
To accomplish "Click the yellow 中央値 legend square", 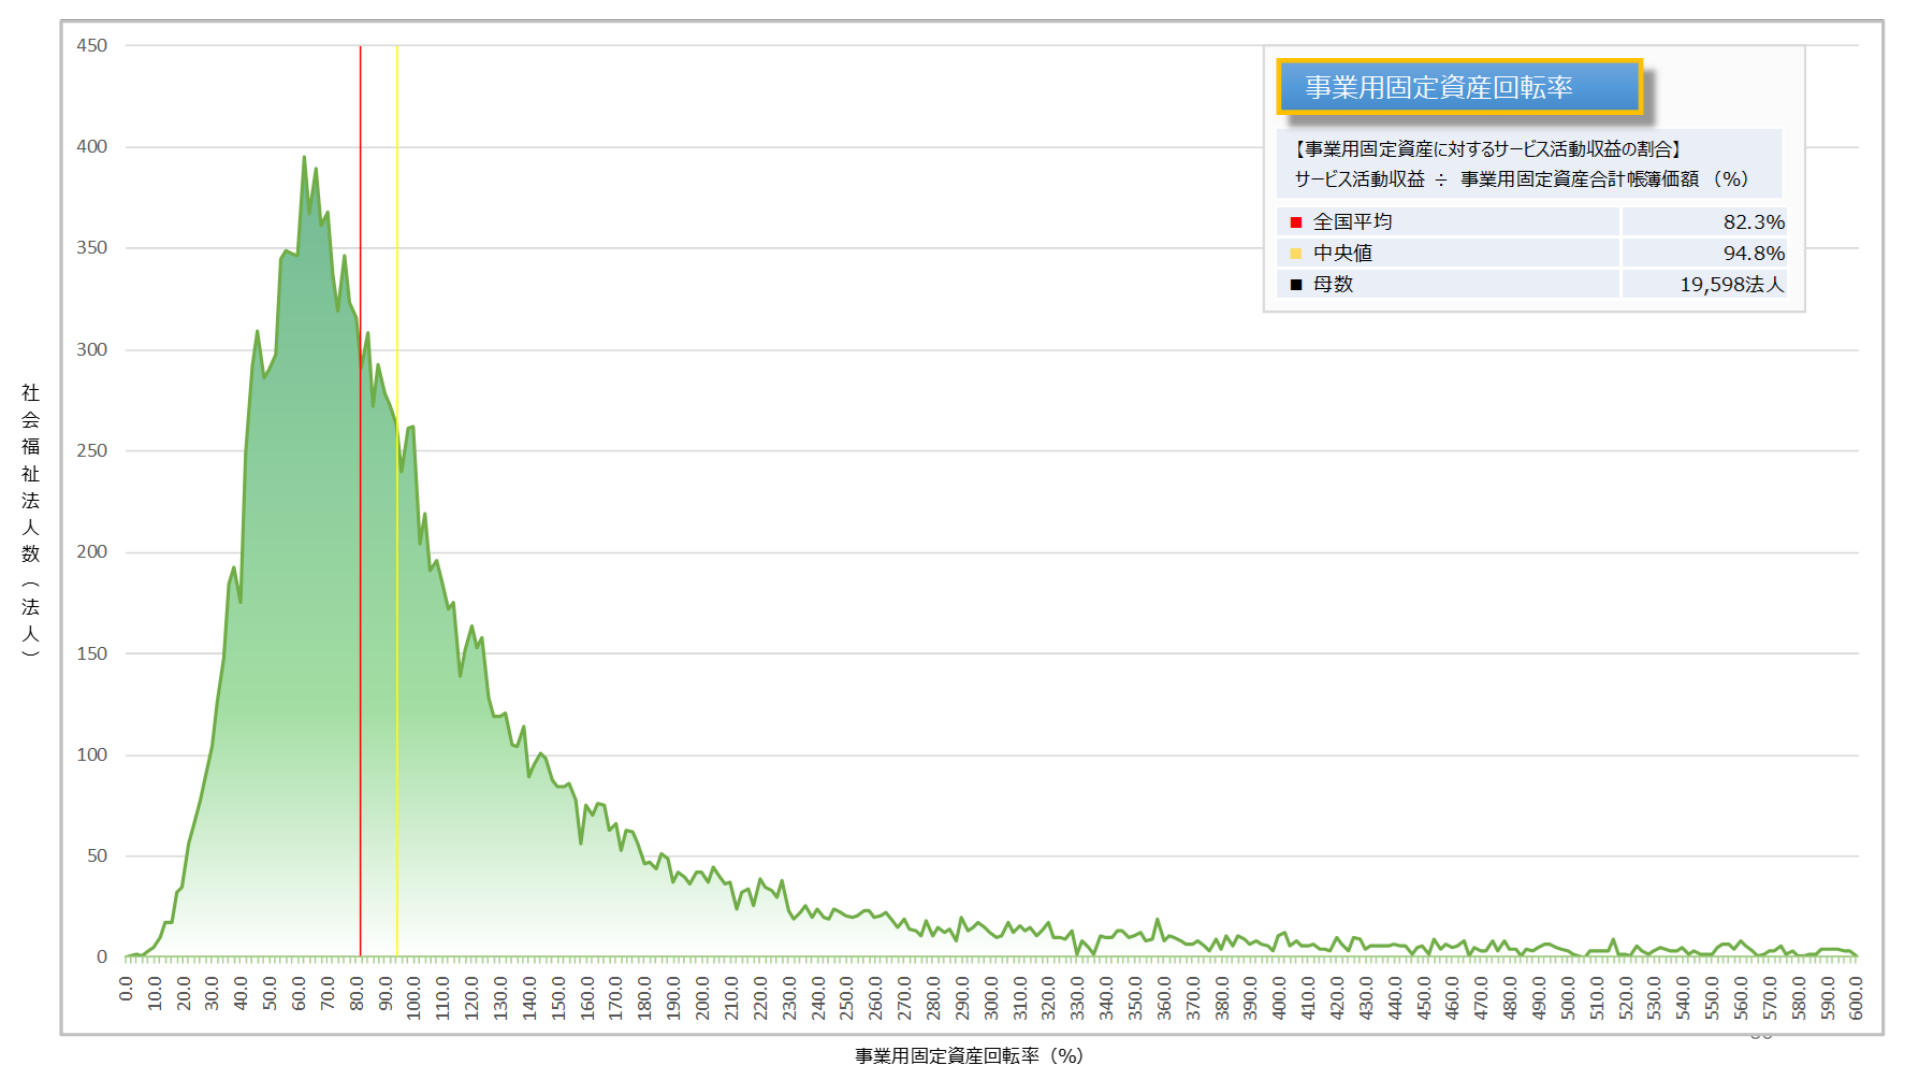I will (1296, 253).
